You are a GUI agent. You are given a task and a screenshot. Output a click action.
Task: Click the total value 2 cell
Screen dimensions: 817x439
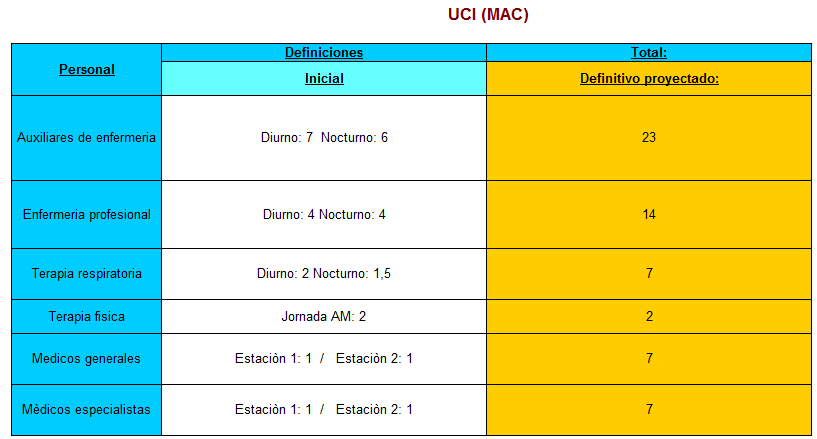[x=648, y=316]
